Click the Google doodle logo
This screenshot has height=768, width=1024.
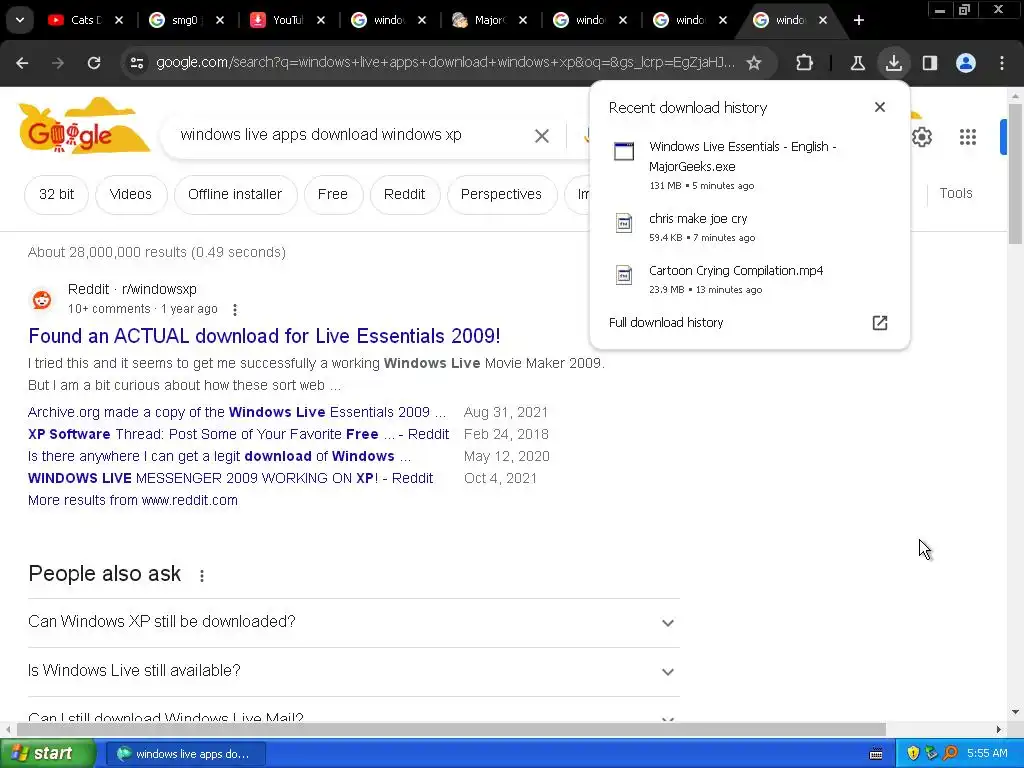[84, 128]
